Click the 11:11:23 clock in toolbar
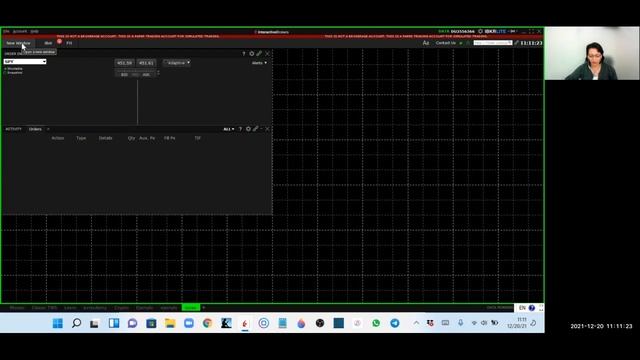 point(531,43)
